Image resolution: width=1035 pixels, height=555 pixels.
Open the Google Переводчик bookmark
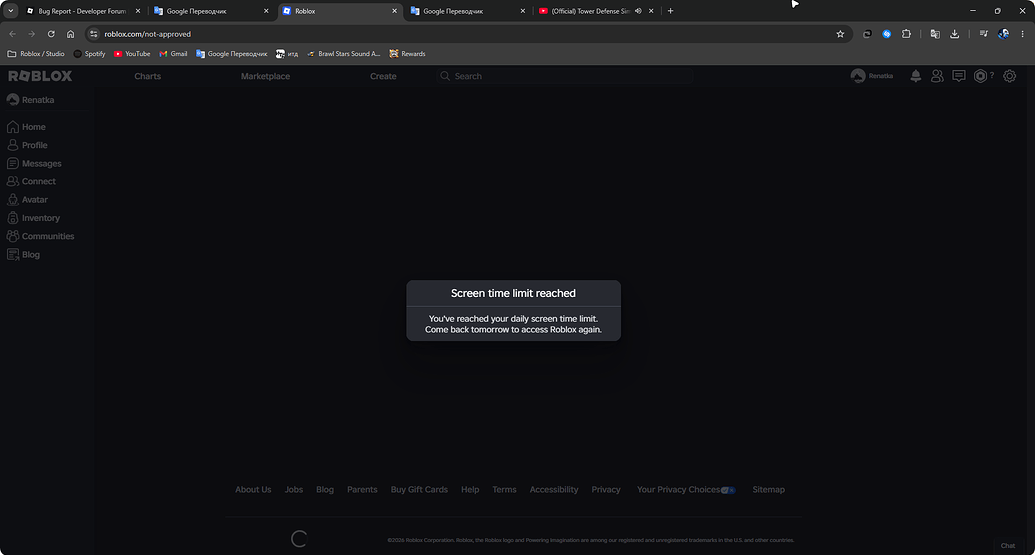(x=231, y=53)
